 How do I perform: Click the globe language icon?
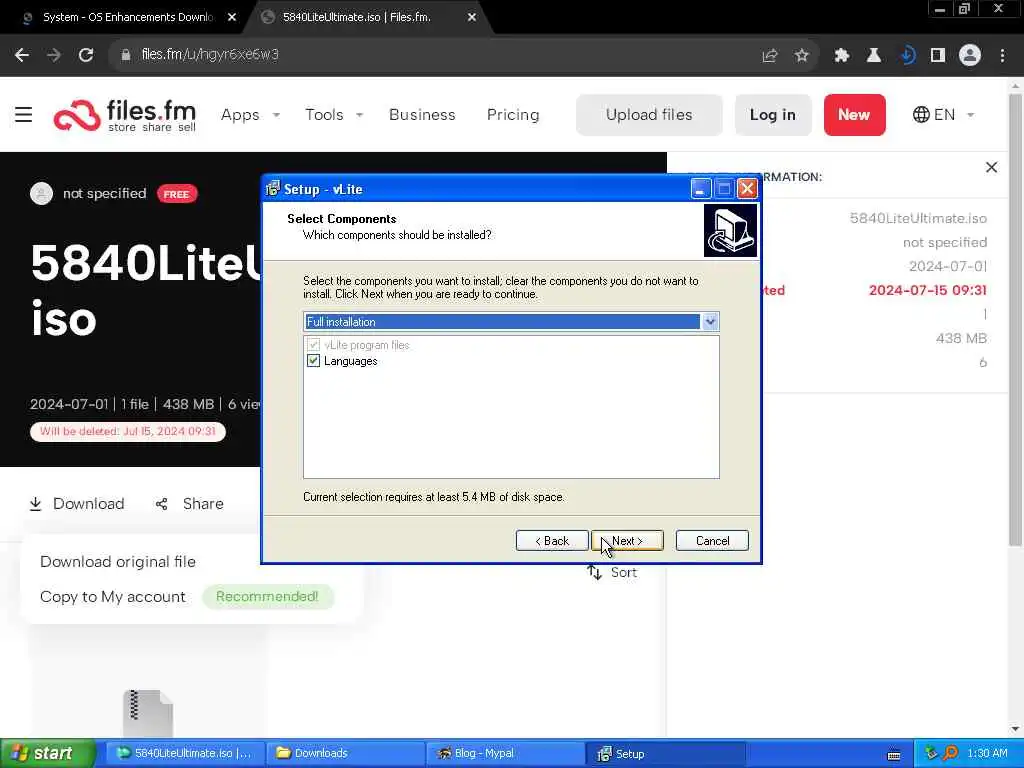921,115
